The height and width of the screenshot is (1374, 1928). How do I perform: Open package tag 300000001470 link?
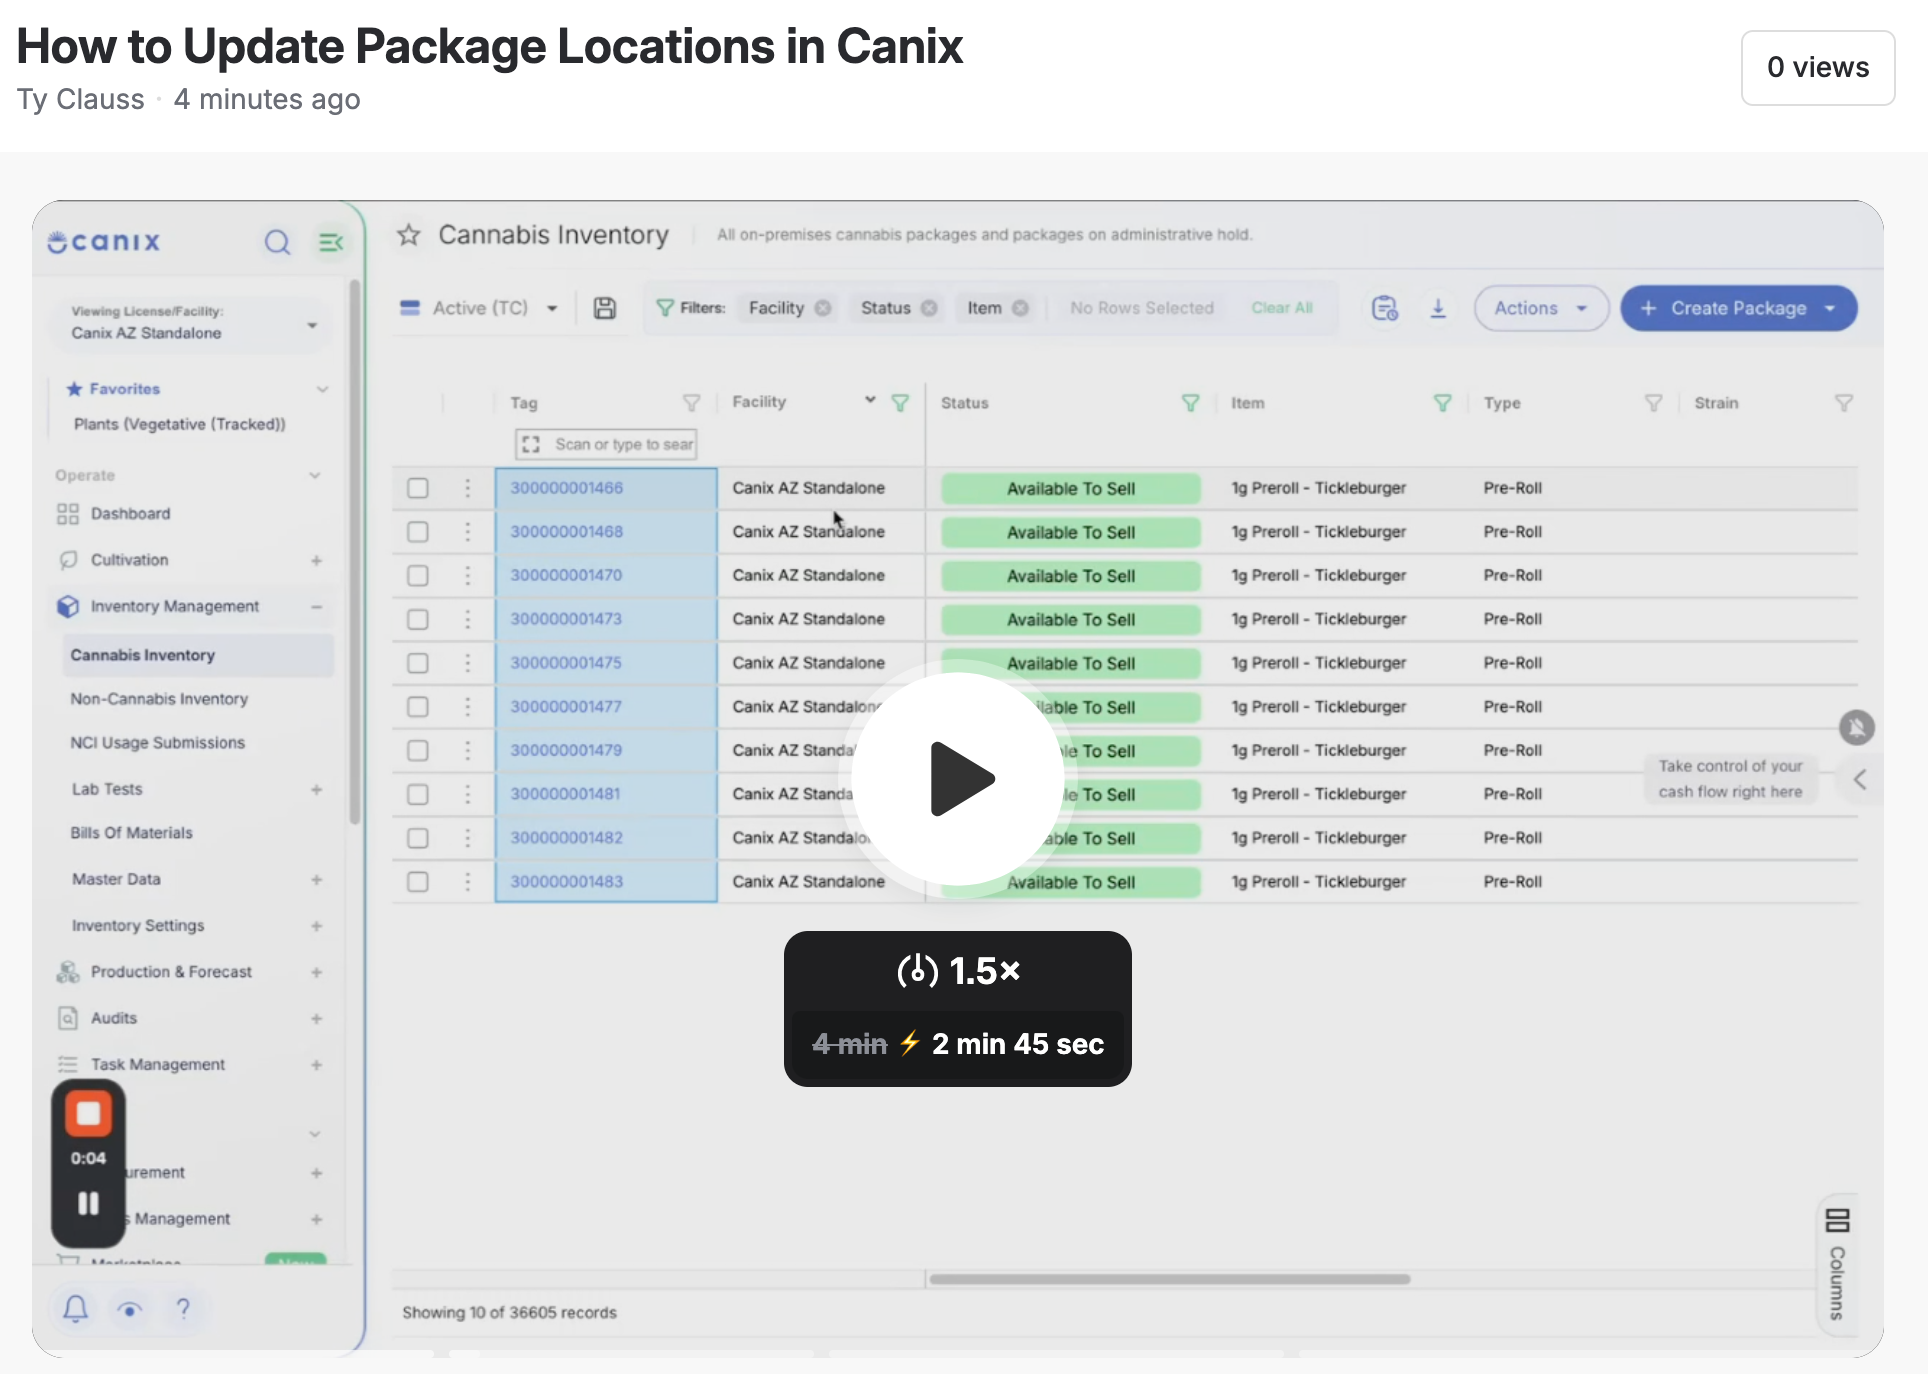click(566, 576)
